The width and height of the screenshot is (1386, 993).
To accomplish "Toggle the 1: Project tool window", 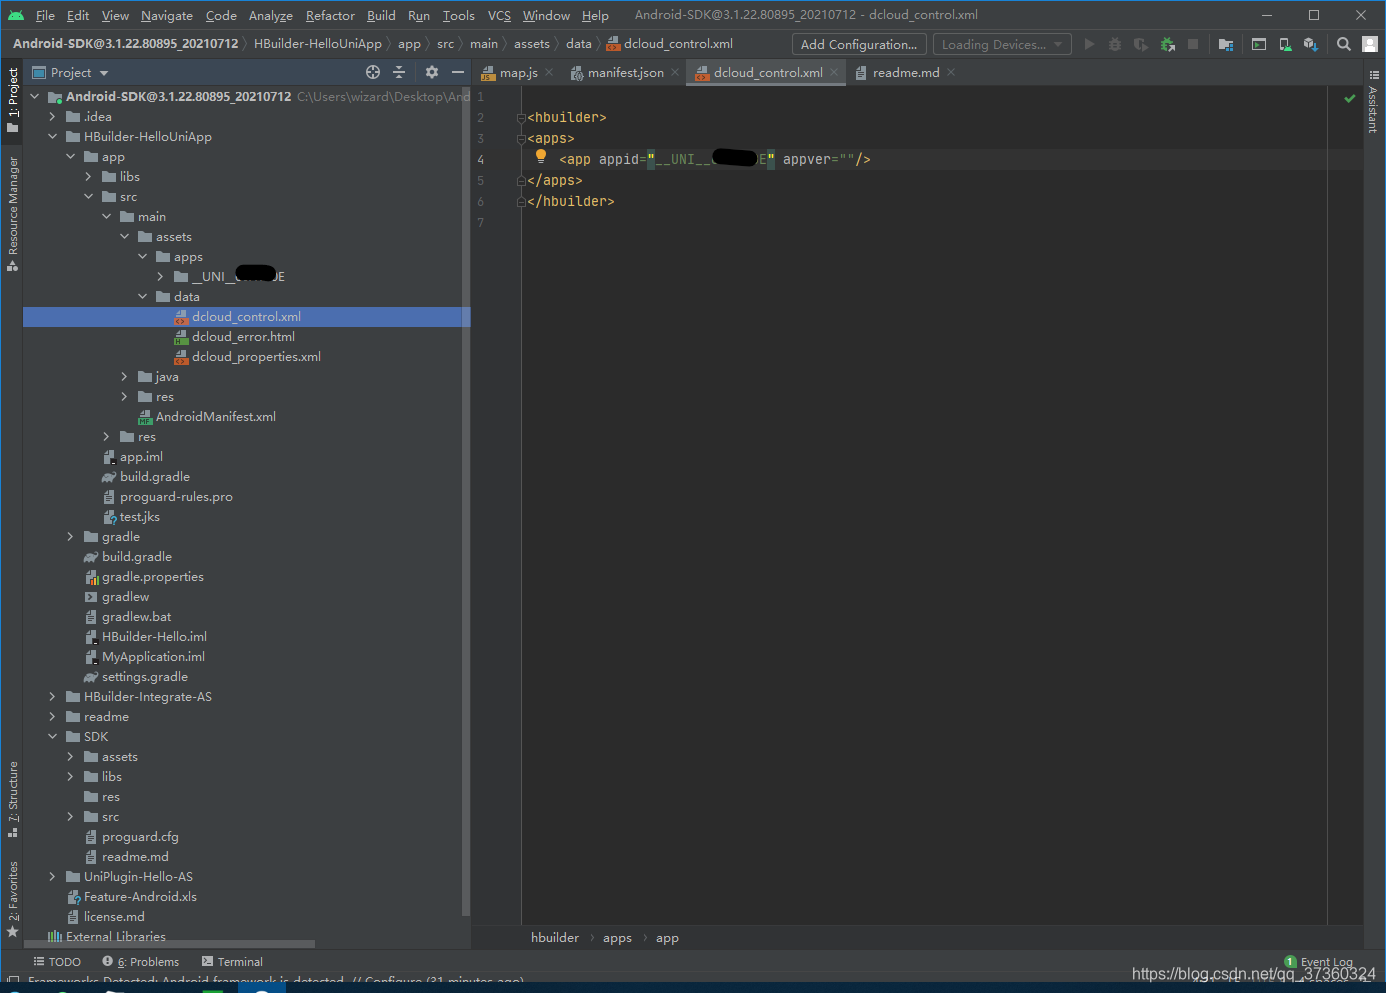I will coord(13,100).
